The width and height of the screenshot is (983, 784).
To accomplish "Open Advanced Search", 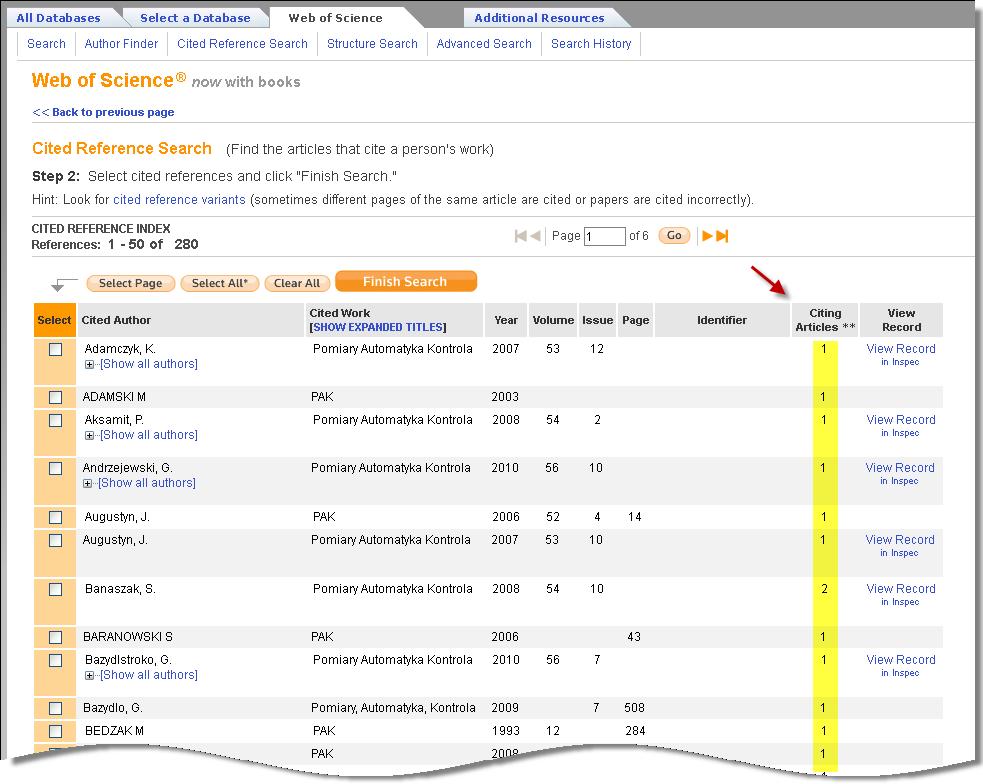I will (484, 44).
